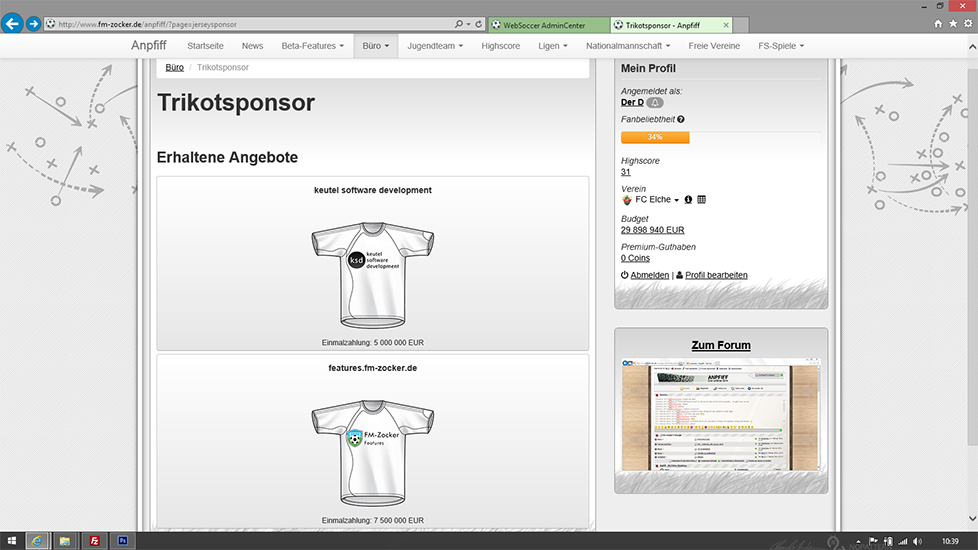Image resolution: width=978 pixels, height=550 pixels.
Task: Click the notification bell badge beside Der D
Action: [x=655, y=103]
